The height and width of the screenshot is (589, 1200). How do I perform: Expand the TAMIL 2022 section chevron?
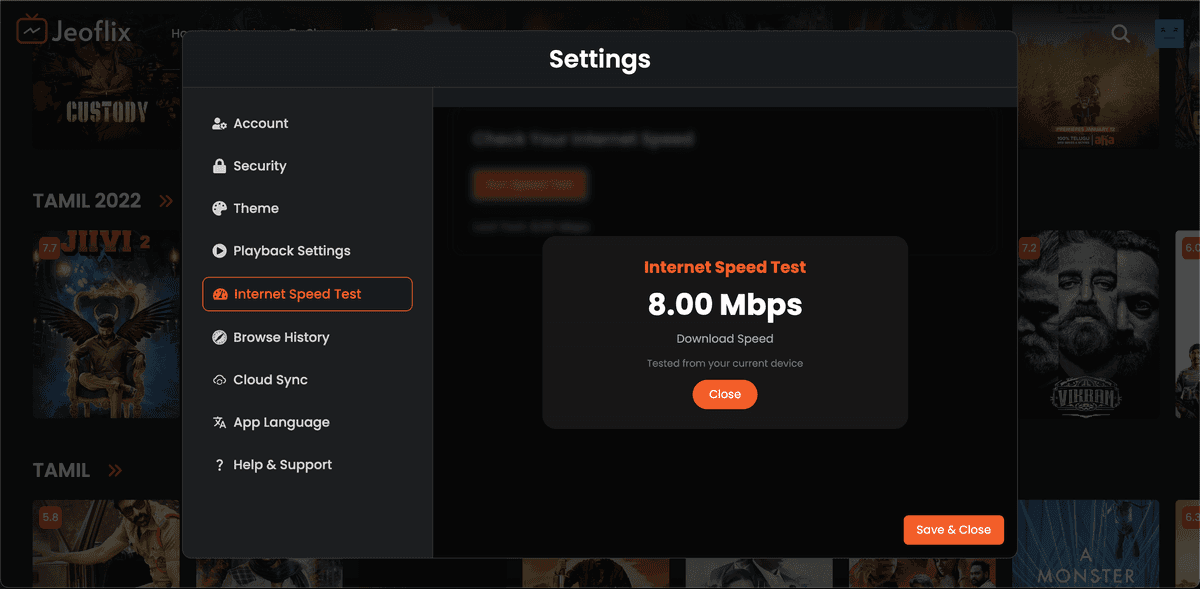pos(165,200)
